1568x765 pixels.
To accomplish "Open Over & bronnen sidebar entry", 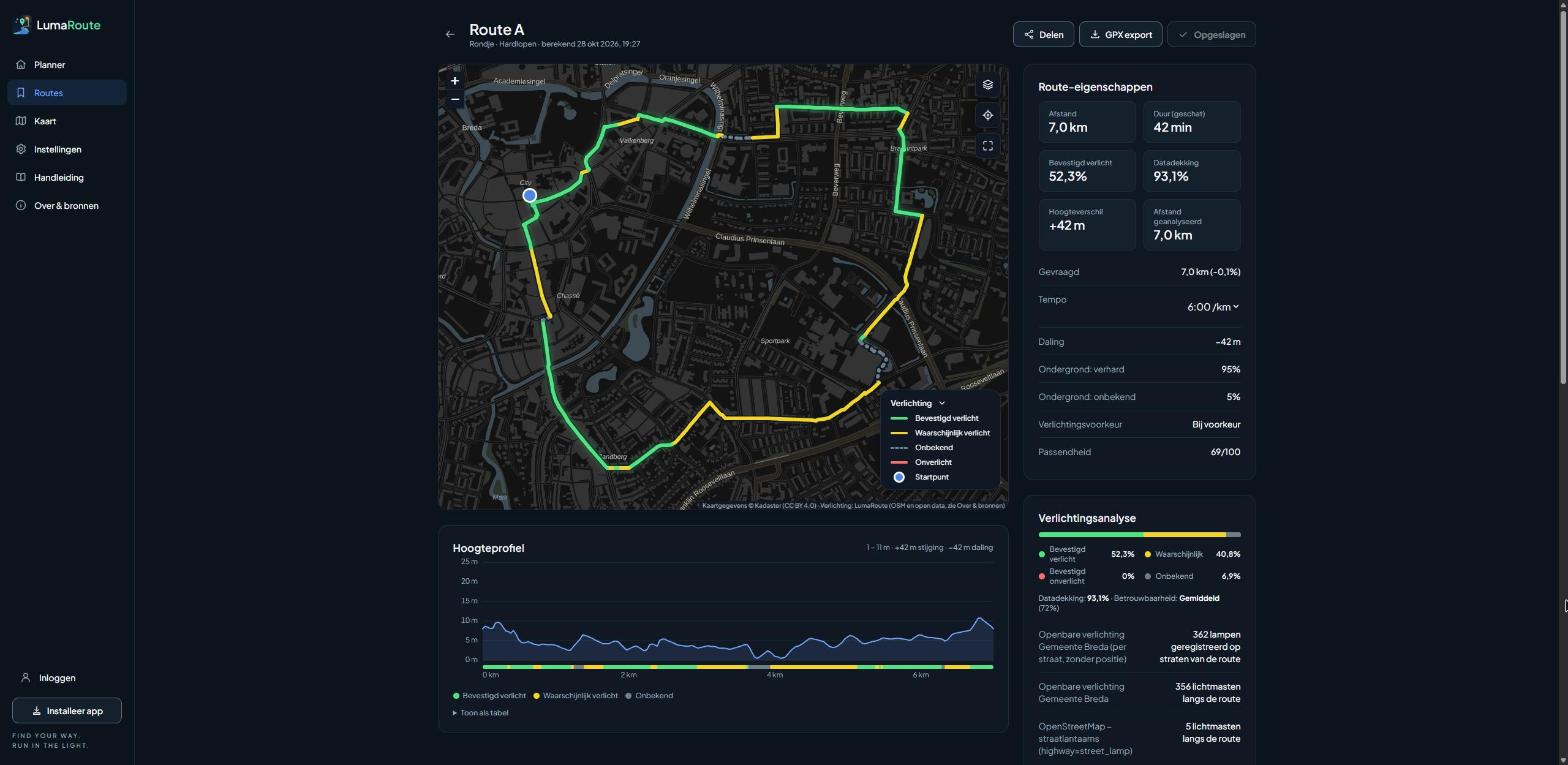I will 66,206.
